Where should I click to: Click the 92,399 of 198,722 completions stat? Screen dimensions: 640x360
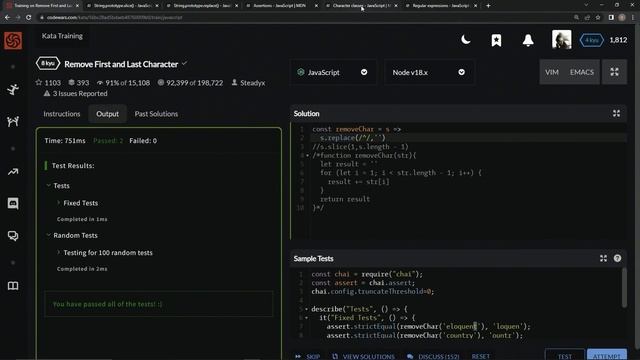pos(190,83)
